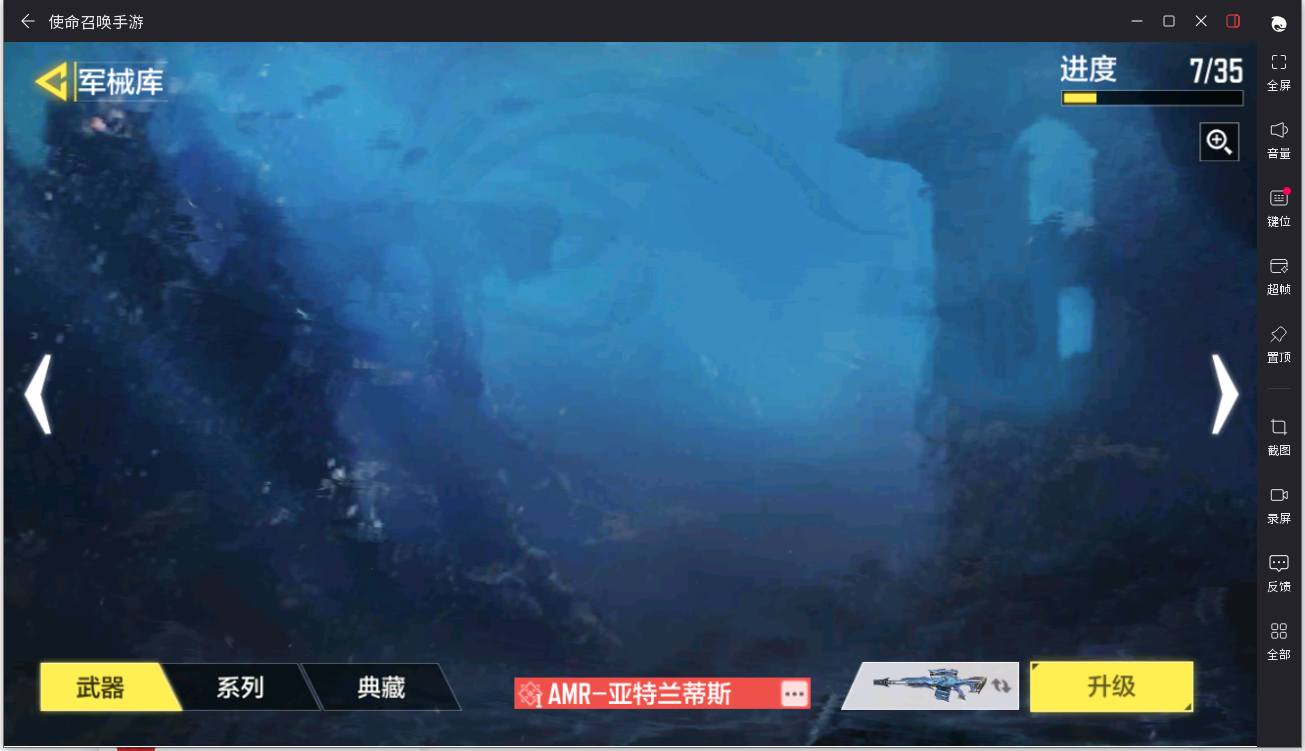
Task: Switch to the 系列 tab
Action: tap(240, 687)
